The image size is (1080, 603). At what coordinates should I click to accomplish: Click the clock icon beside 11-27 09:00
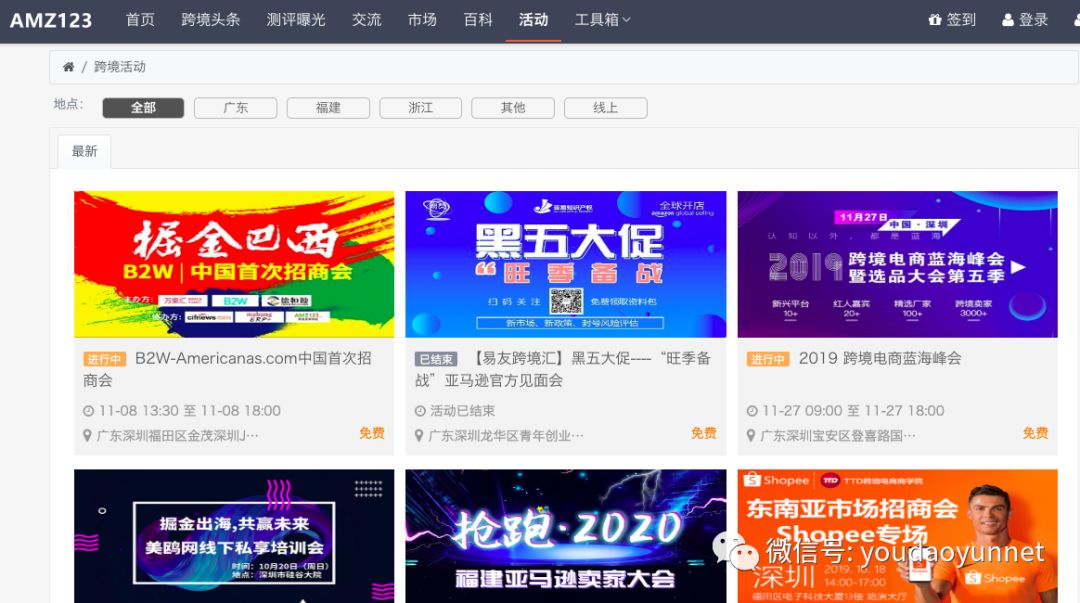click(x=752, y=411)
